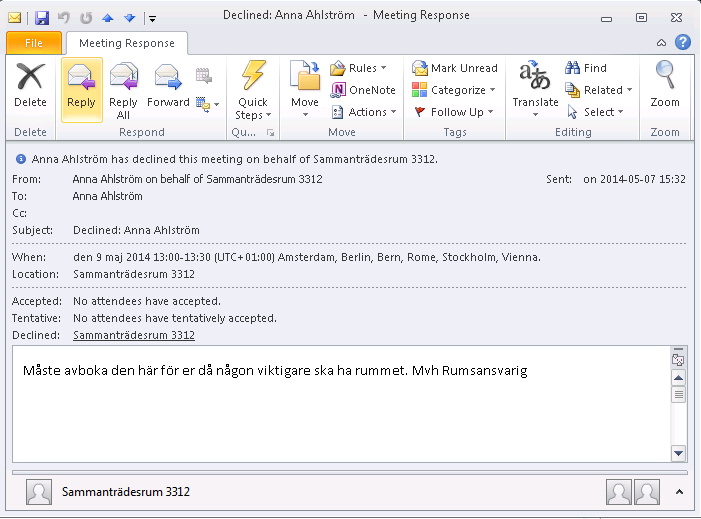Viewport: 701px width, 519px height.
Task: Open the More respond actions dropdown
Action: 208,105
